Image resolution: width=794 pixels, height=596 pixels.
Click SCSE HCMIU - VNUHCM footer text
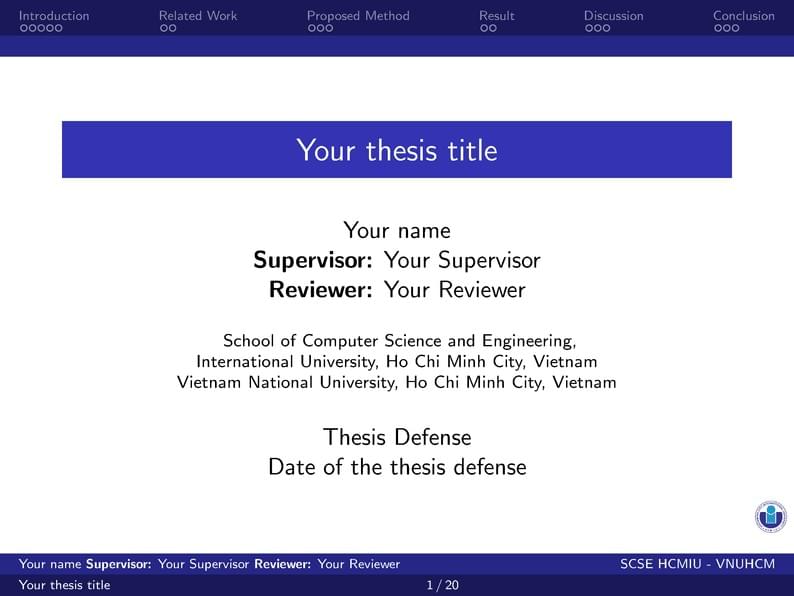click(x=697, y=564)
